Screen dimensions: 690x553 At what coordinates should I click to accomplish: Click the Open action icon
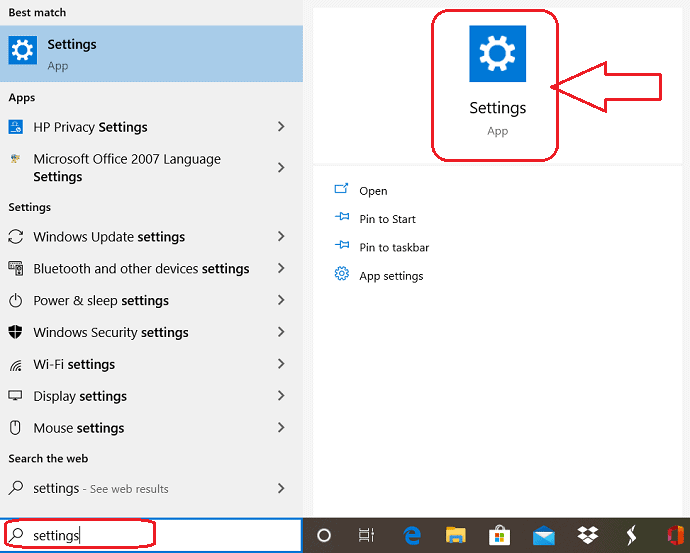pos(341,189)
